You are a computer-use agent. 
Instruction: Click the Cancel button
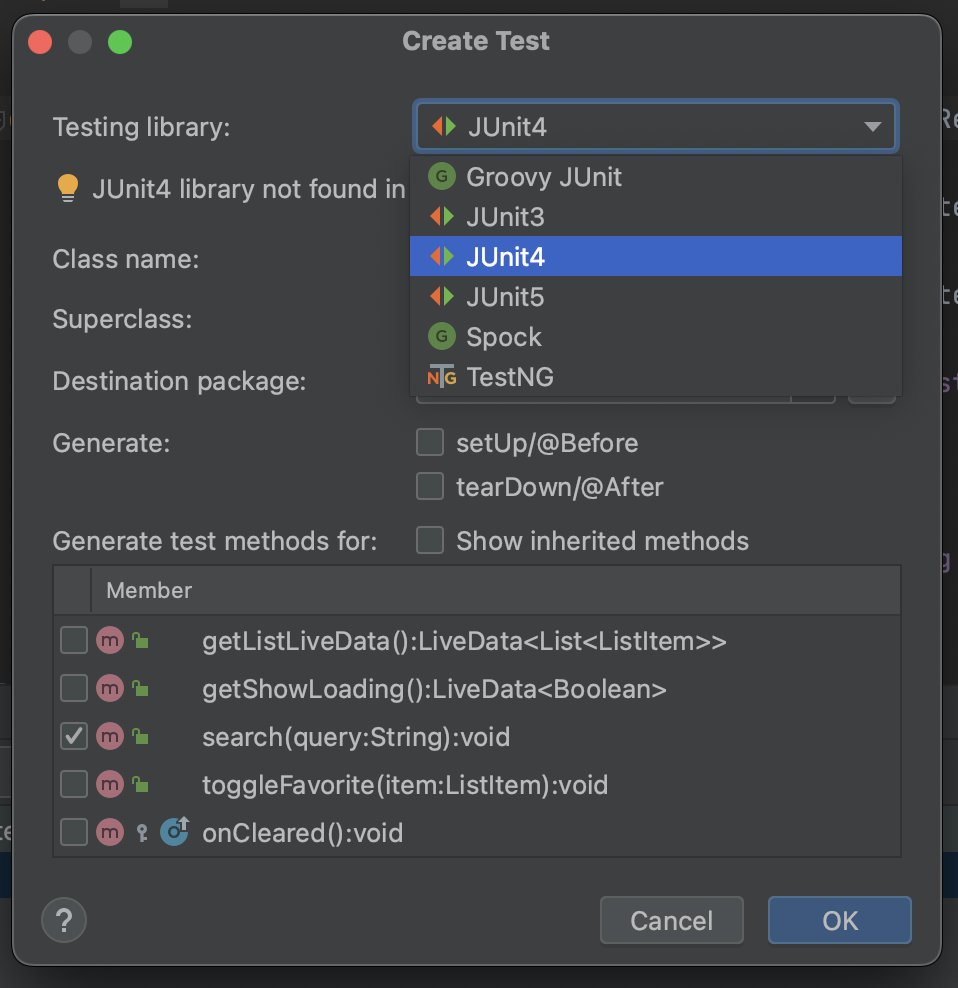[672, 921]
